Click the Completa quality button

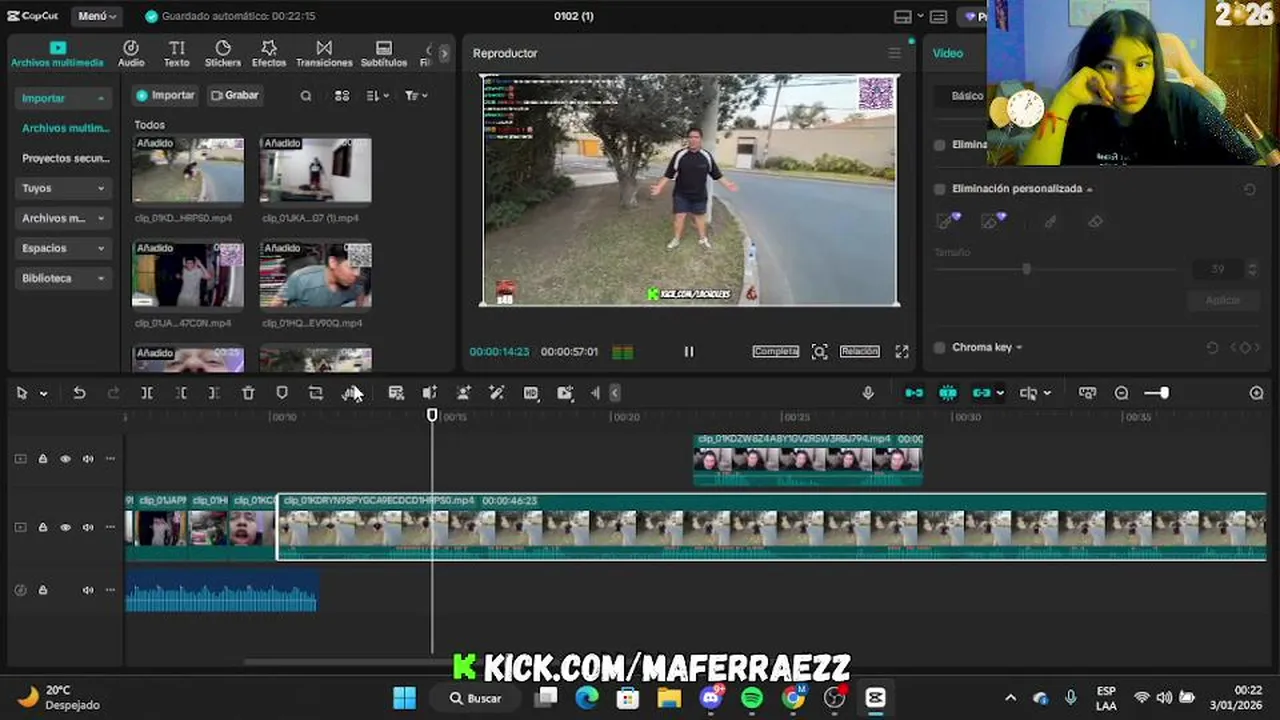[x=776, y=351]
